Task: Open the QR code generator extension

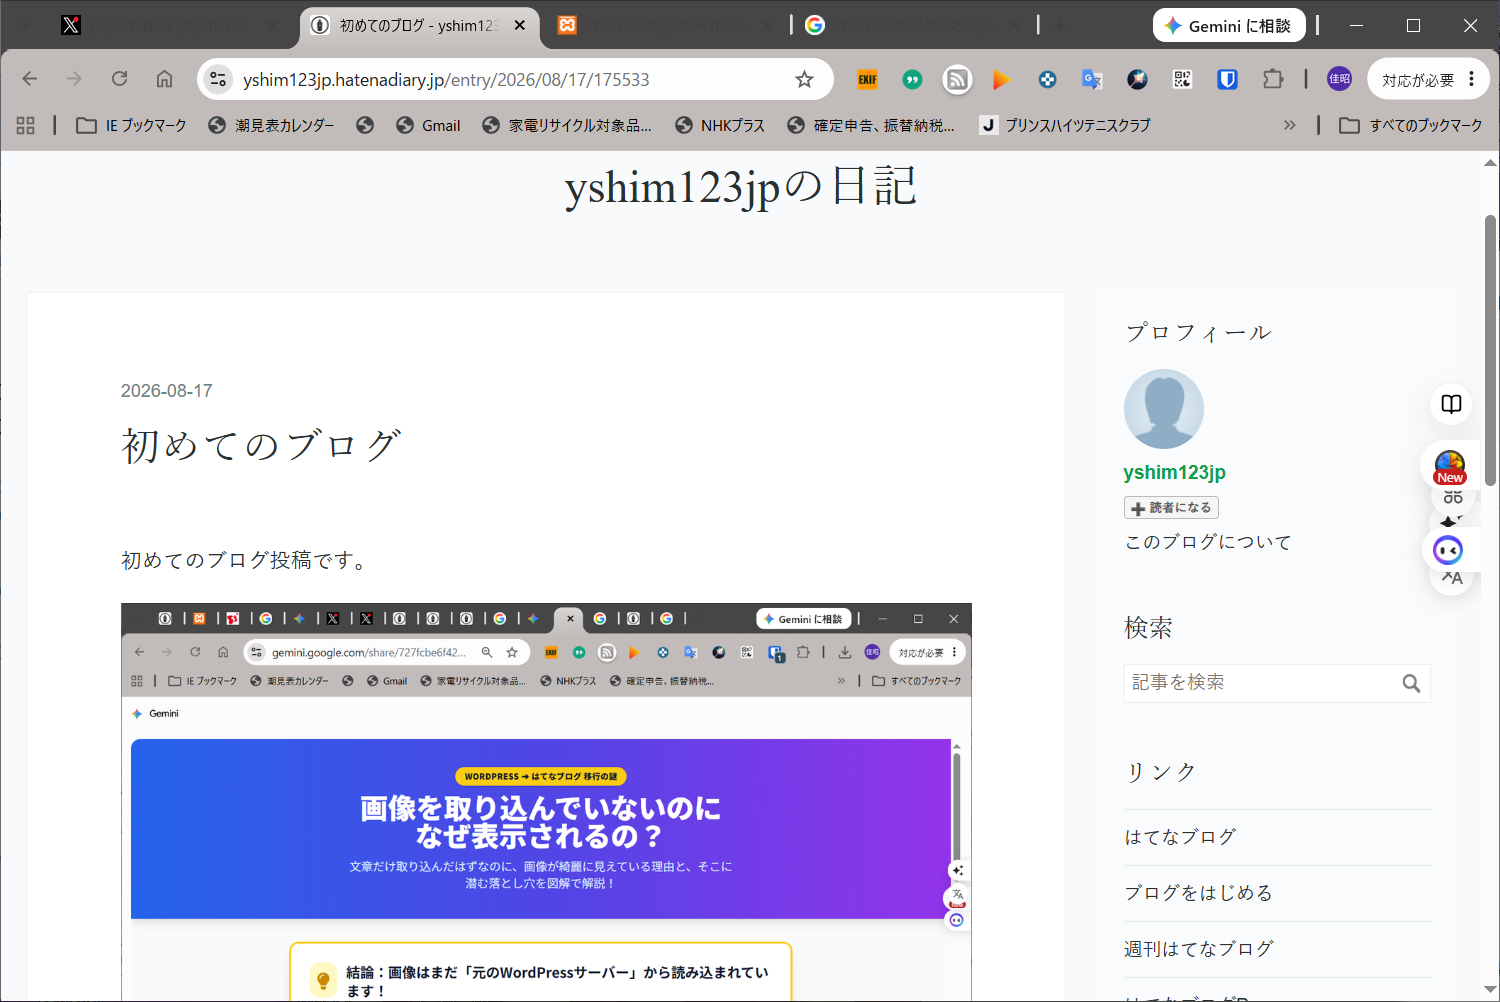Action: (1182, 80)
